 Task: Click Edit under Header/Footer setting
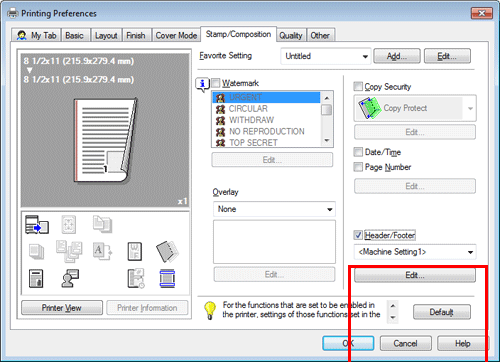[415, 275]
